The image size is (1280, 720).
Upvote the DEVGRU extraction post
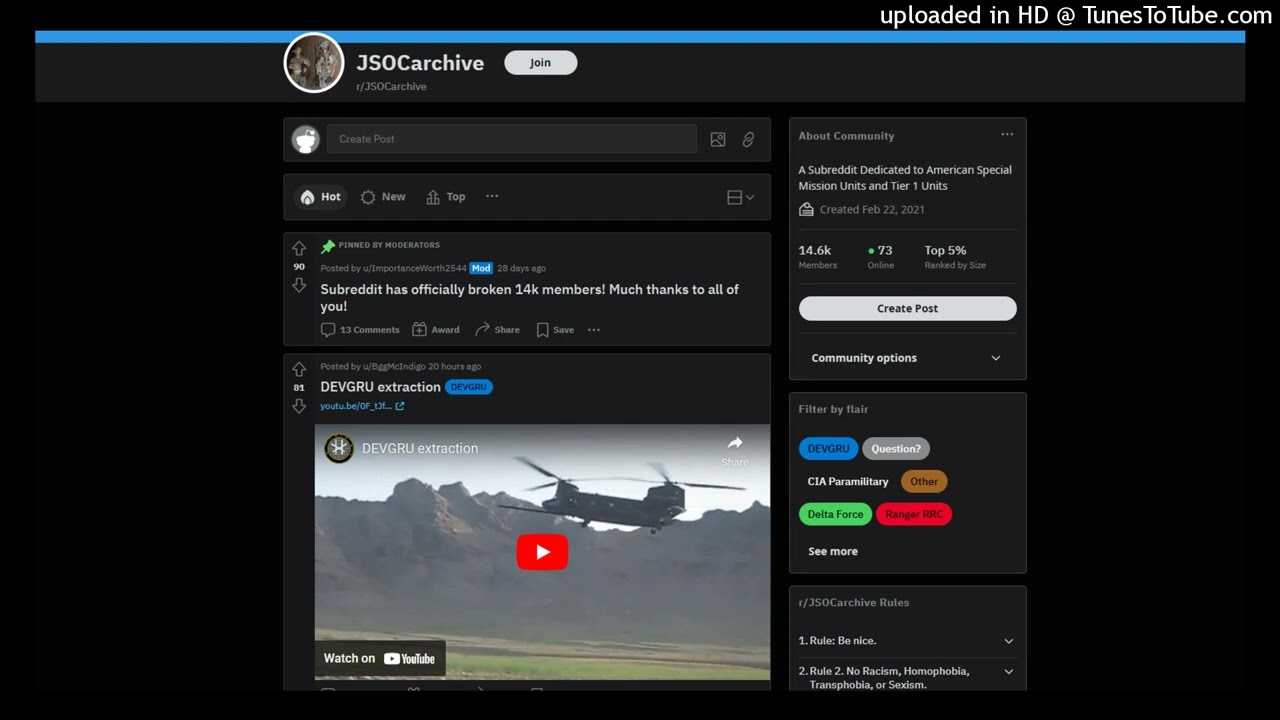click(299, 369)
